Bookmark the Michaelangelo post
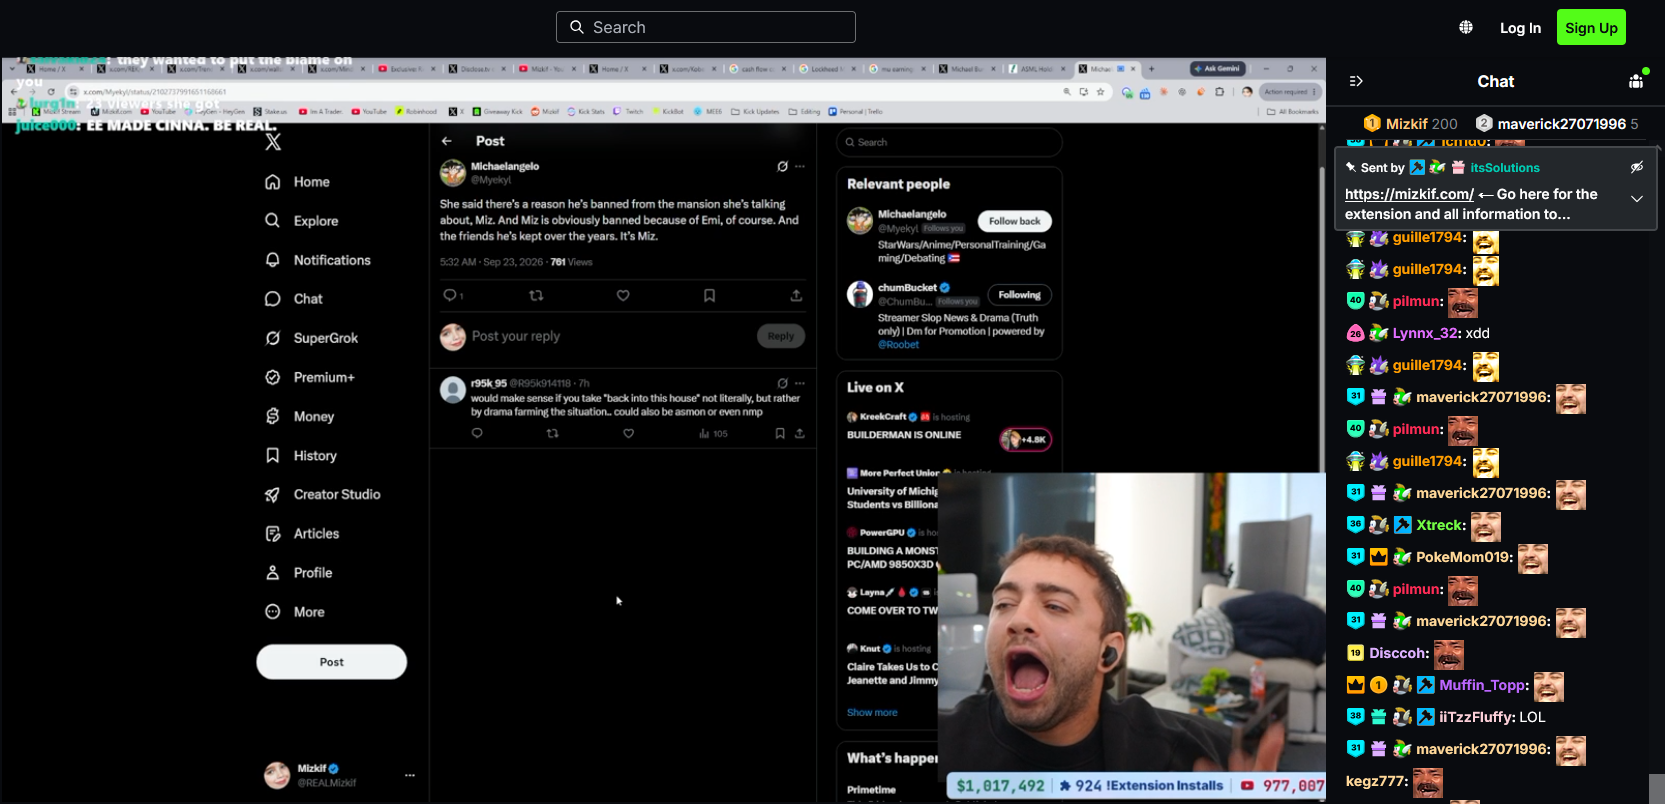This screenshot has height=804, width=1665. point(709,295)
